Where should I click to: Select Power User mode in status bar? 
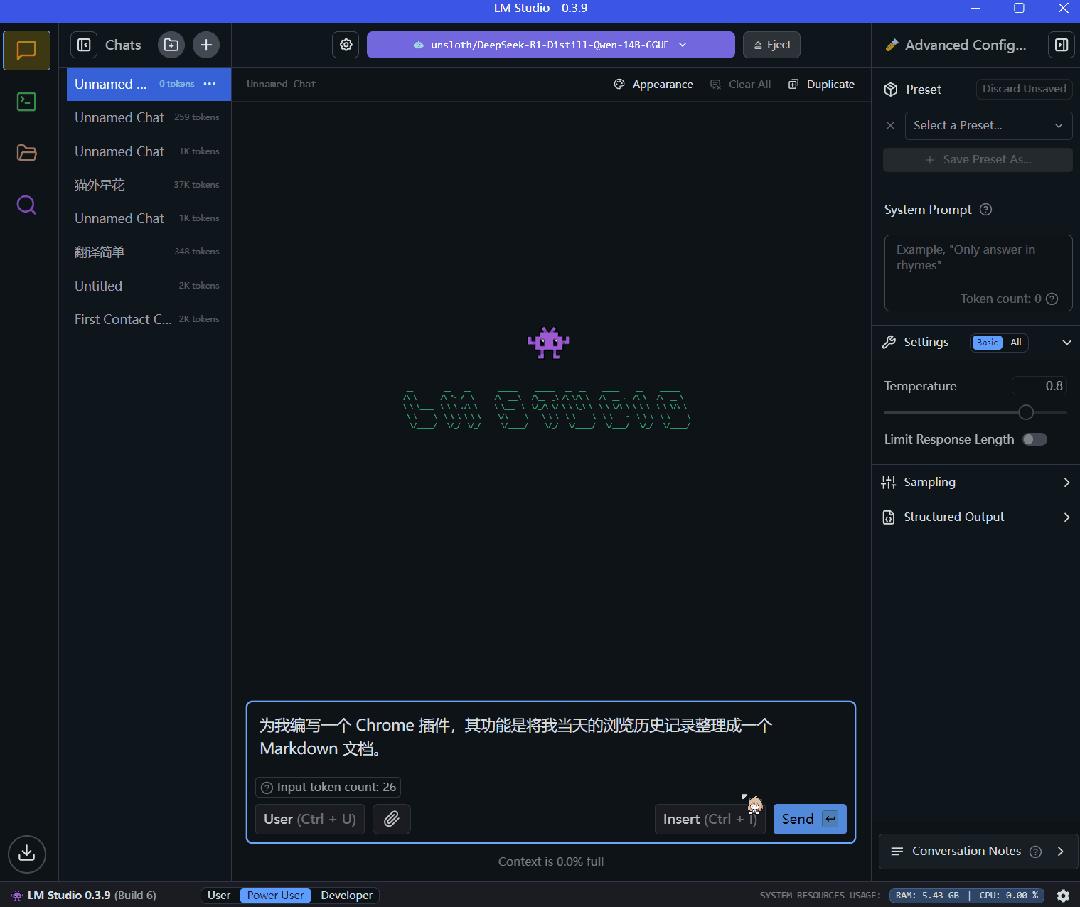pyautogui.click(x=276, y=895)
